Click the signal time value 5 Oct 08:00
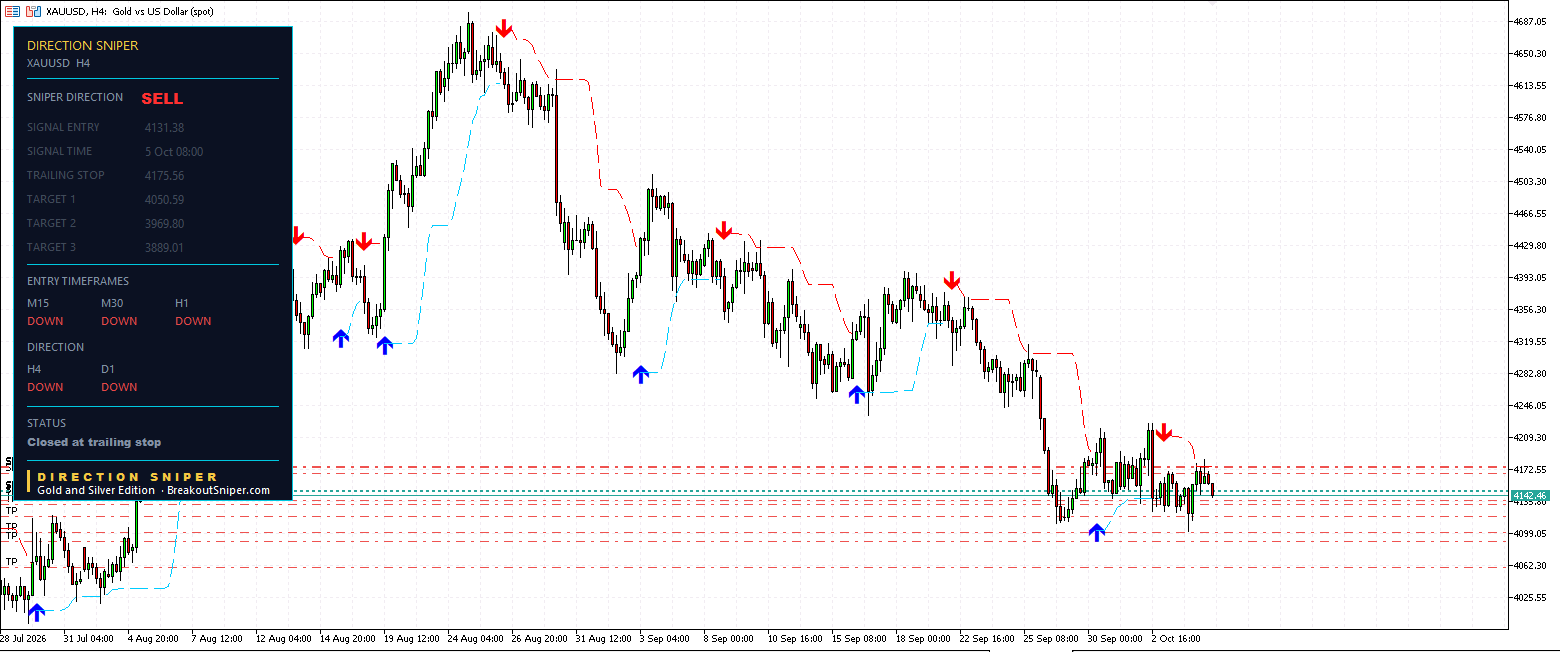The height and width of the screenshot is (652, 1560). pos(174,152)
